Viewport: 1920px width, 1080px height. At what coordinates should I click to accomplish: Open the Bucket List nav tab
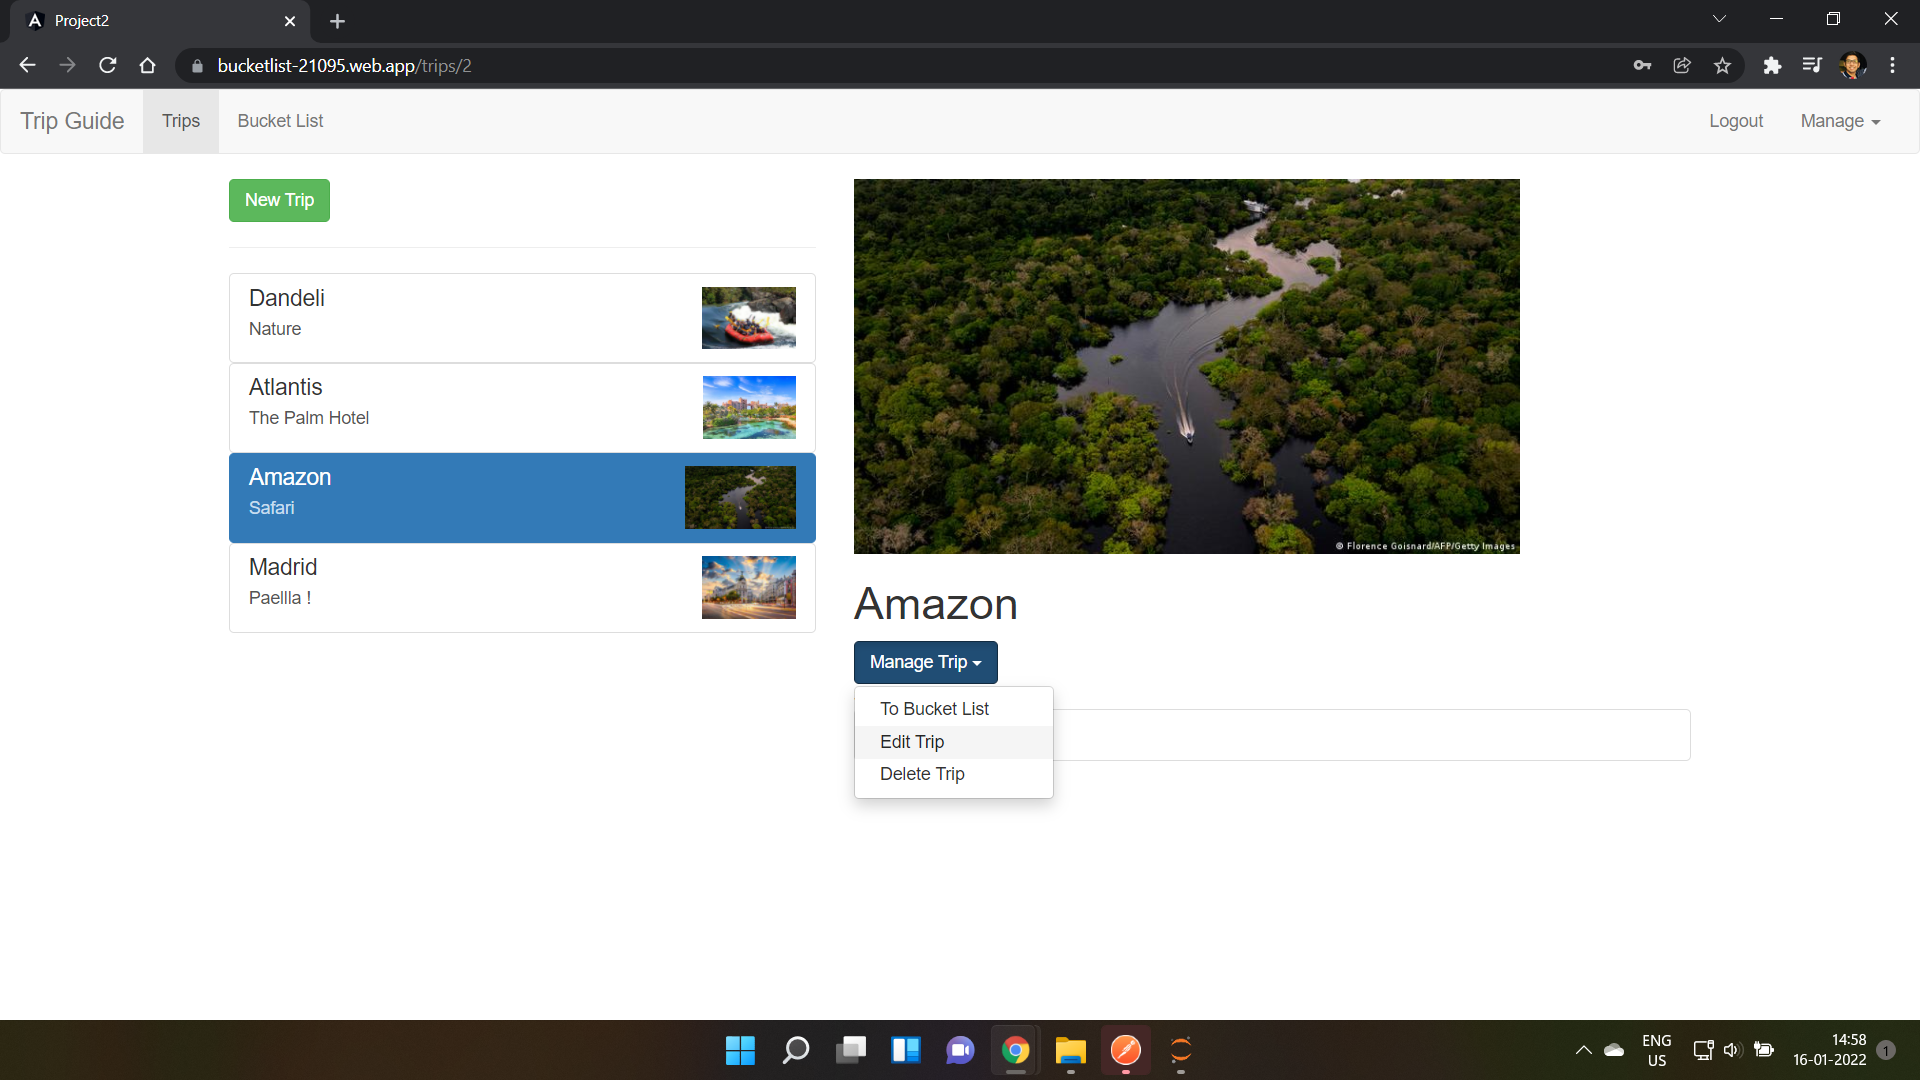tap(280, 121)
